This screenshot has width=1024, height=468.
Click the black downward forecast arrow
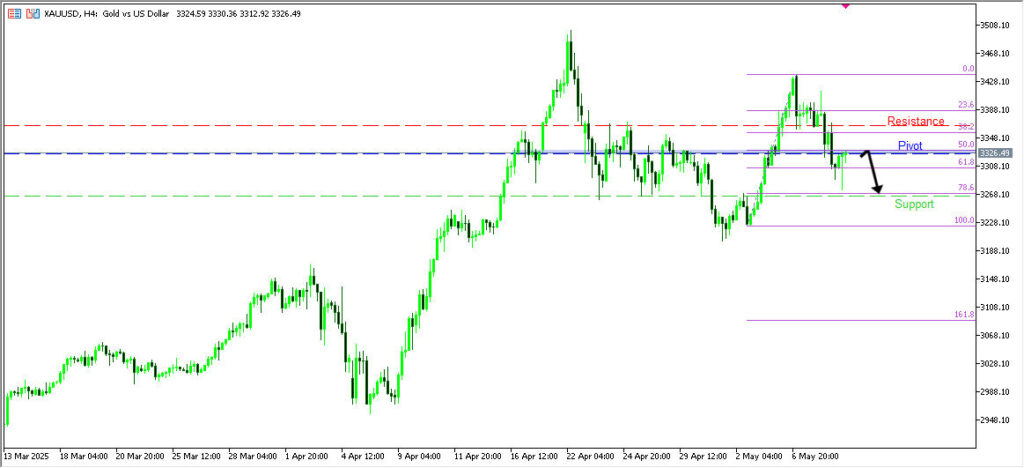point(873,172)
